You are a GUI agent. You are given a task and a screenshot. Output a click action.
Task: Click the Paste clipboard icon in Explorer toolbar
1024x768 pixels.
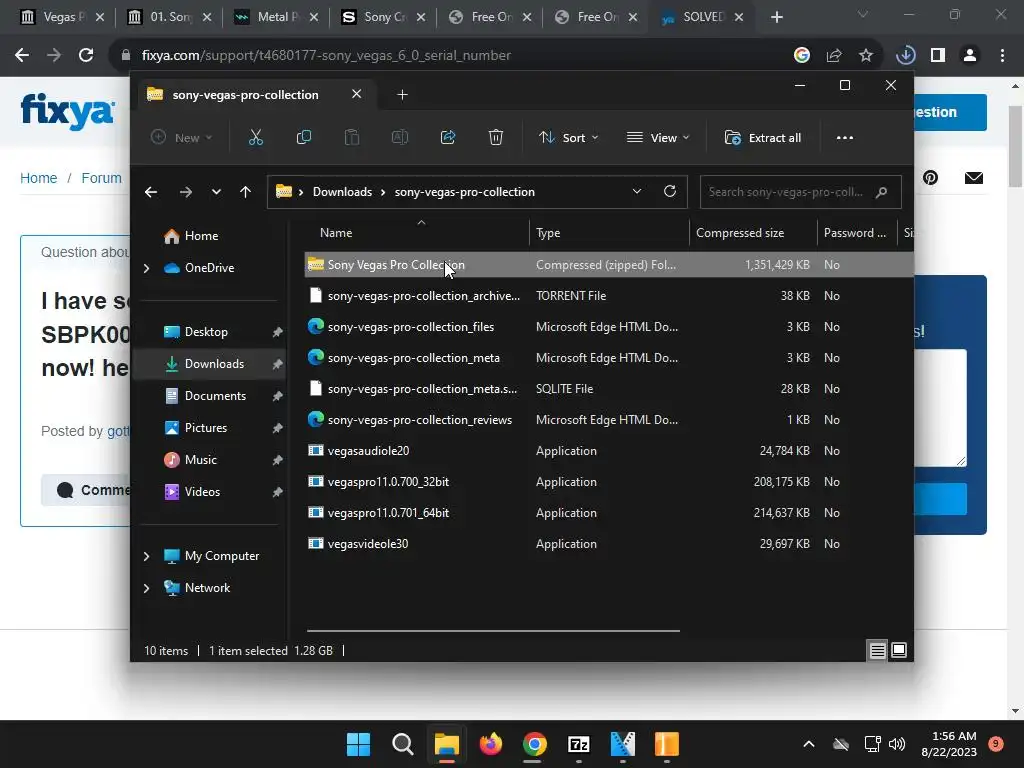(352, 138)
